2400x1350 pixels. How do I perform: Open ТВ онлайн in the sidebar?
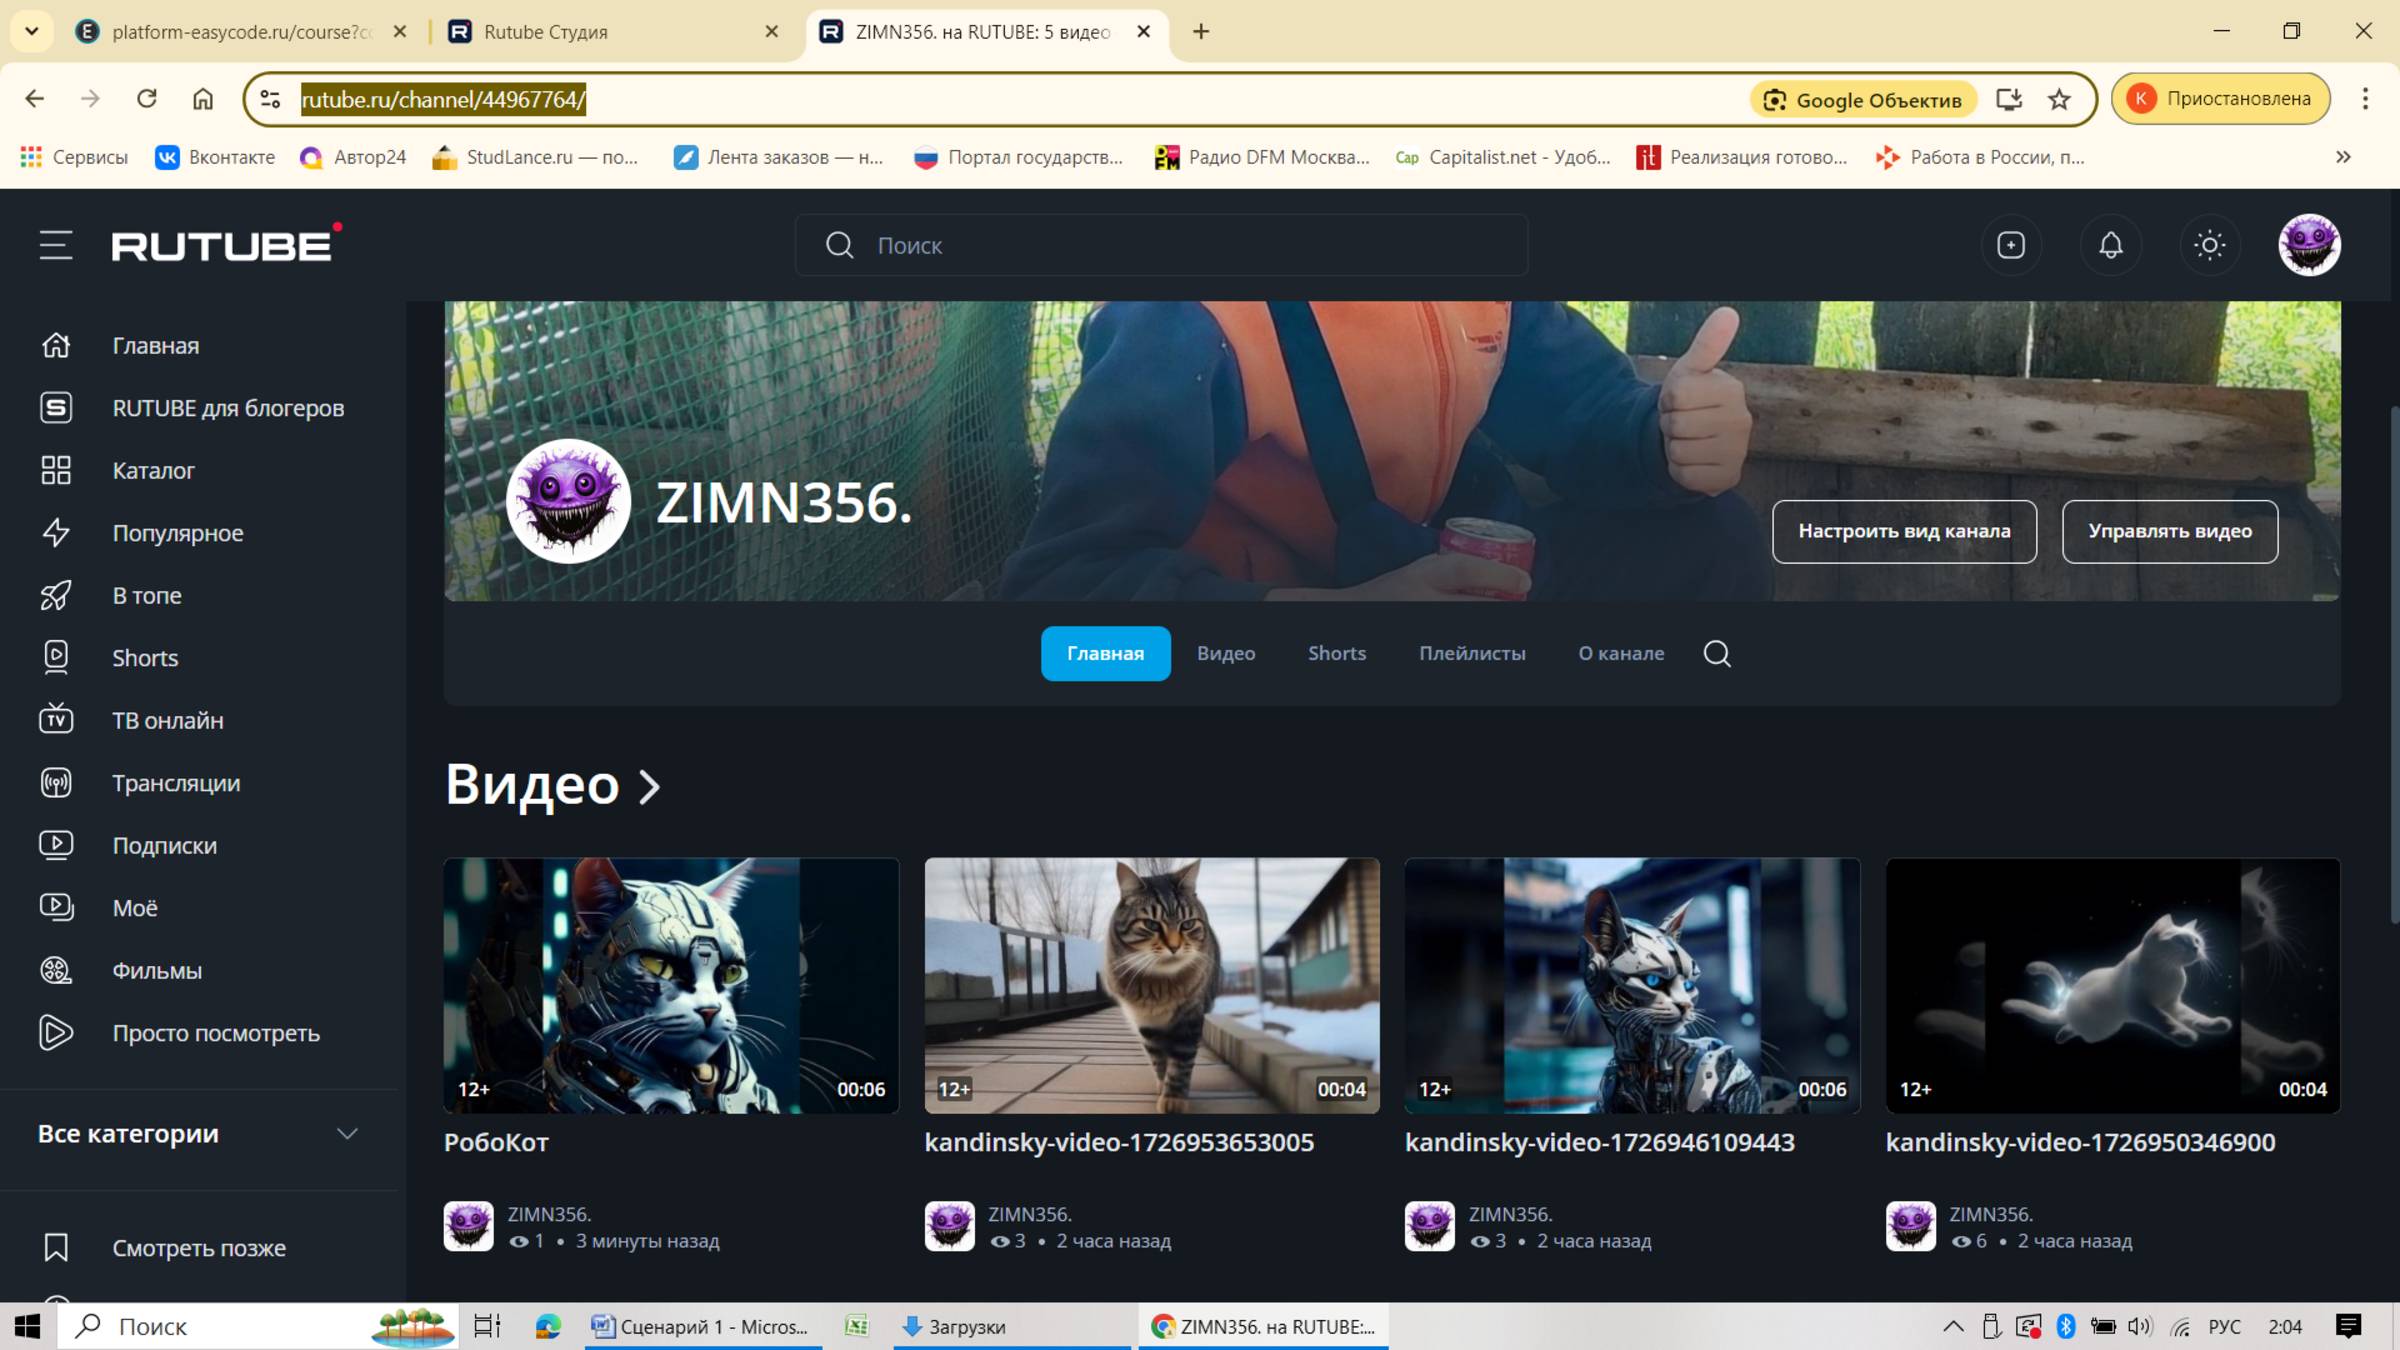pyautogui.click(x=167, y=720)
